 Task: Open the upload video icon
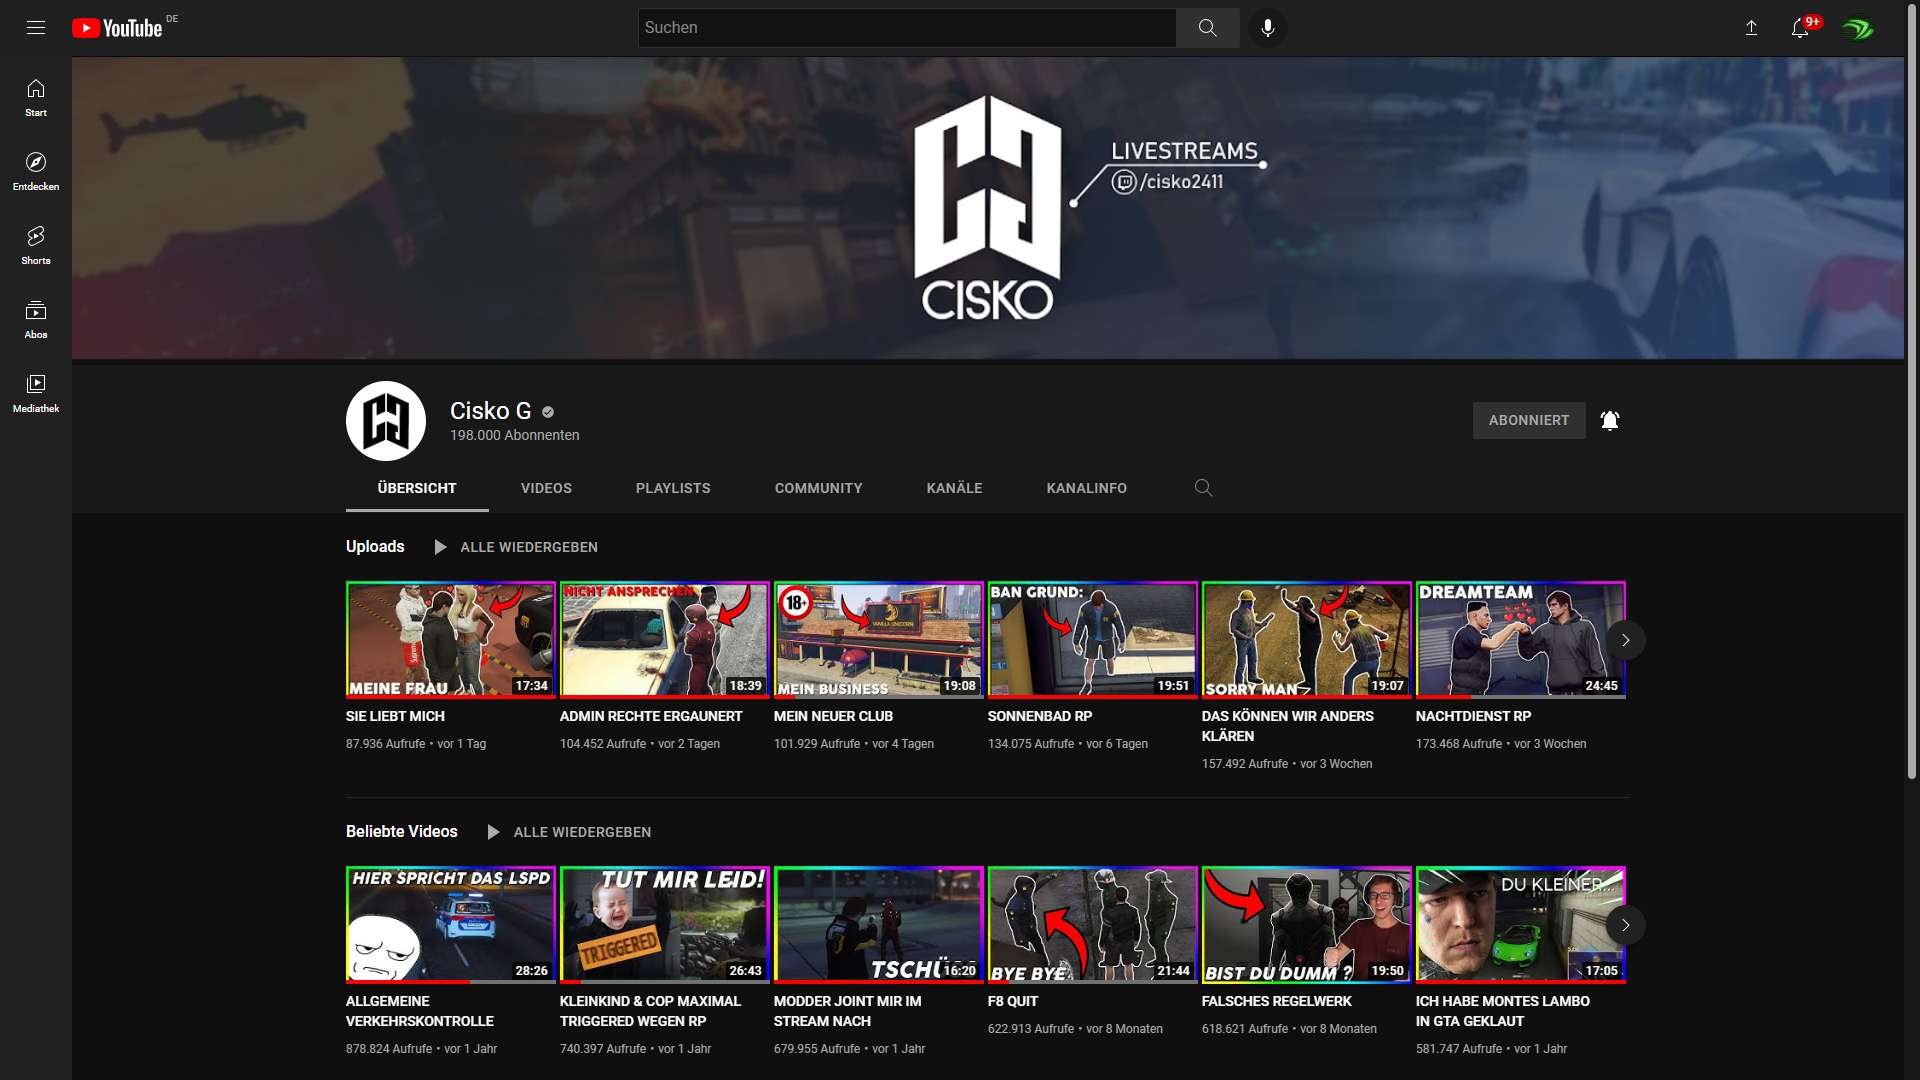point(1751,28)
